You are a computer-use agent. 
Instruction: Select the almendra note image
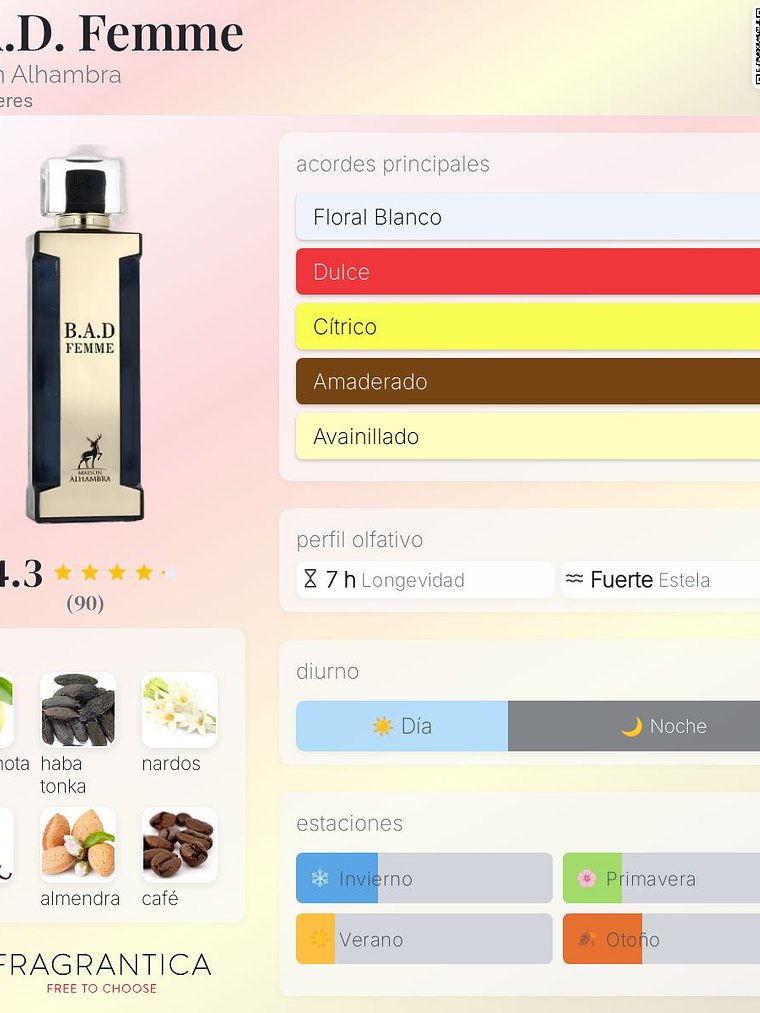click(x=78, y=844)
